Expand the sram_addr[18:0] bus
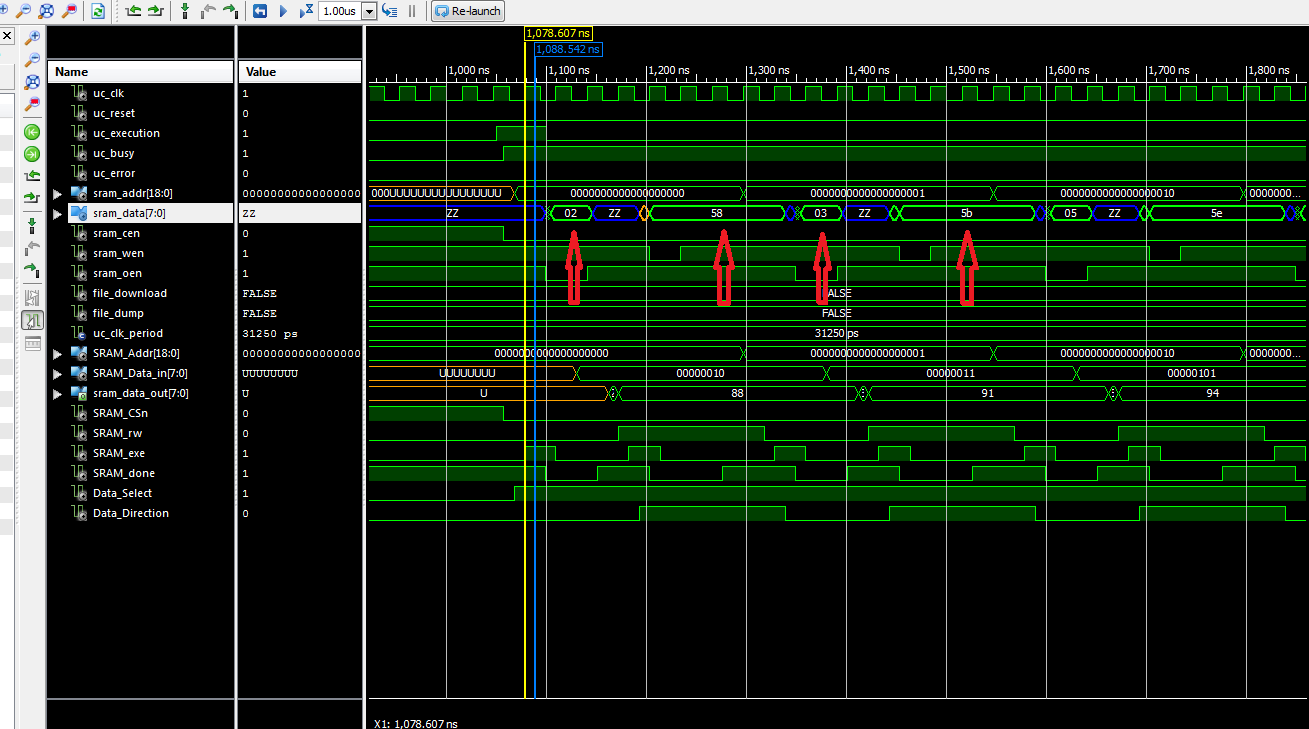Image resolution: width=1309 pixels, height=729 pixels. coord(57,193)
